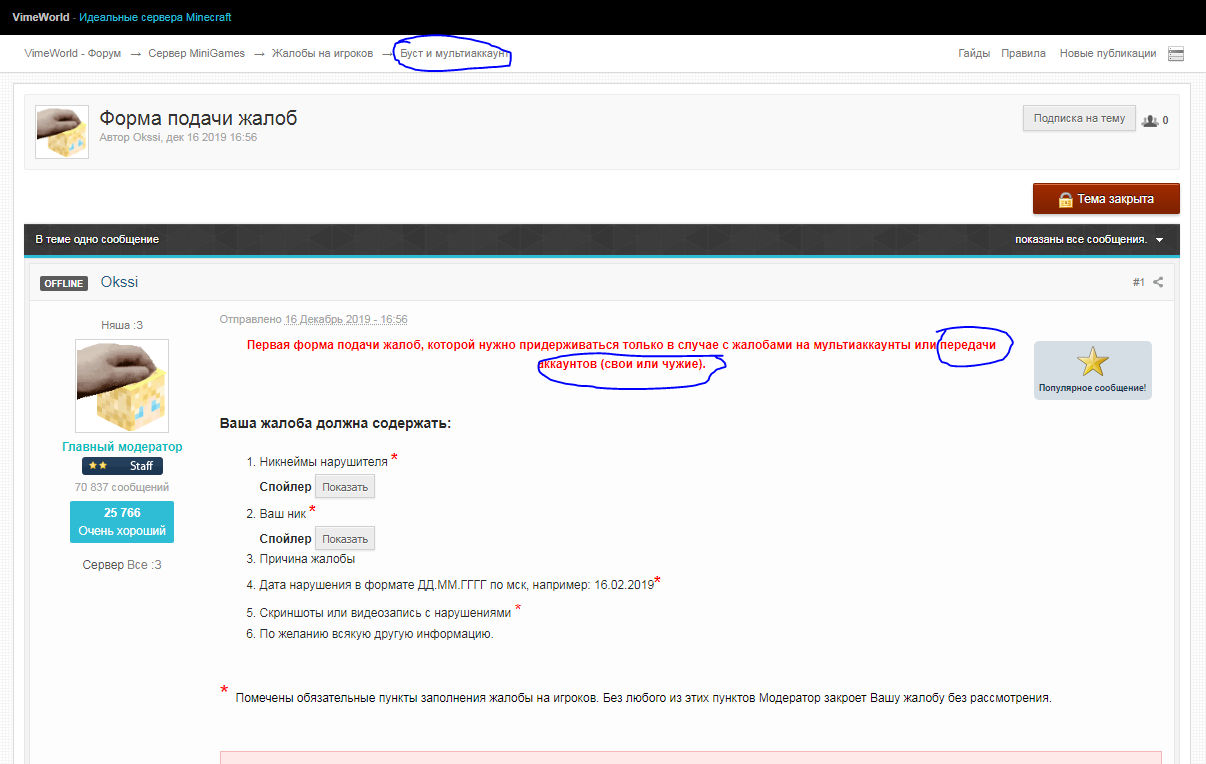Click the topic author avatar in header

coord(62,132)
